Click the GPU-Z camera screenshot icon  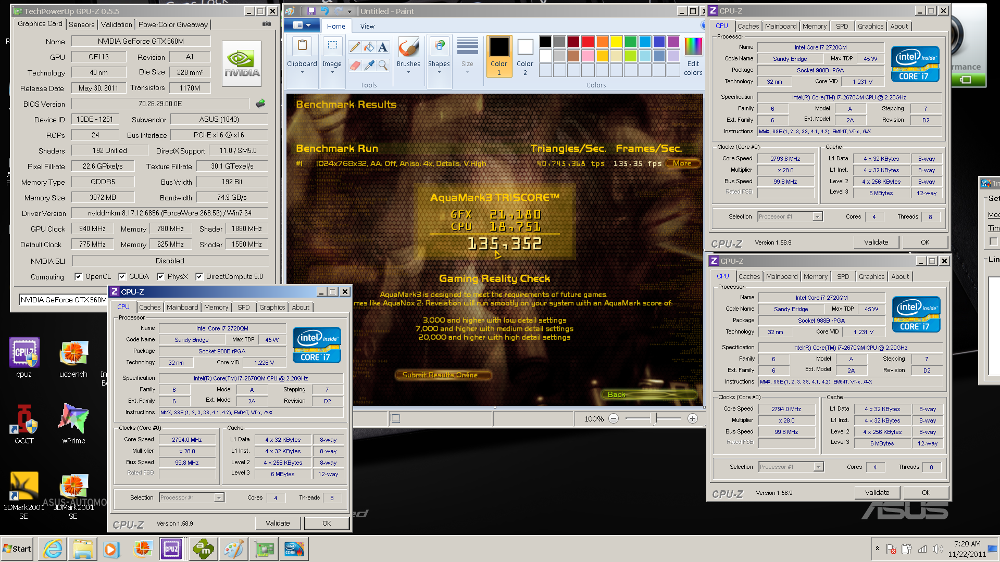(267, 24)
